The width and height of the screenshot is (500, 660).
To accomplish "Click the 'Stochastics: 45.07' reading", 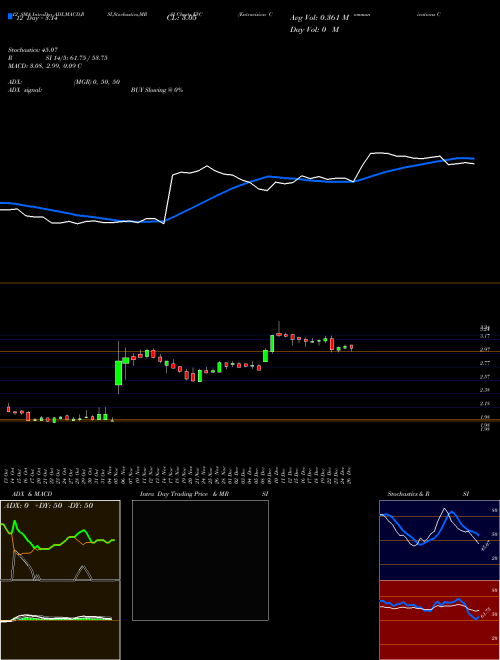I will pyautogui.click(x=31, y=50).
